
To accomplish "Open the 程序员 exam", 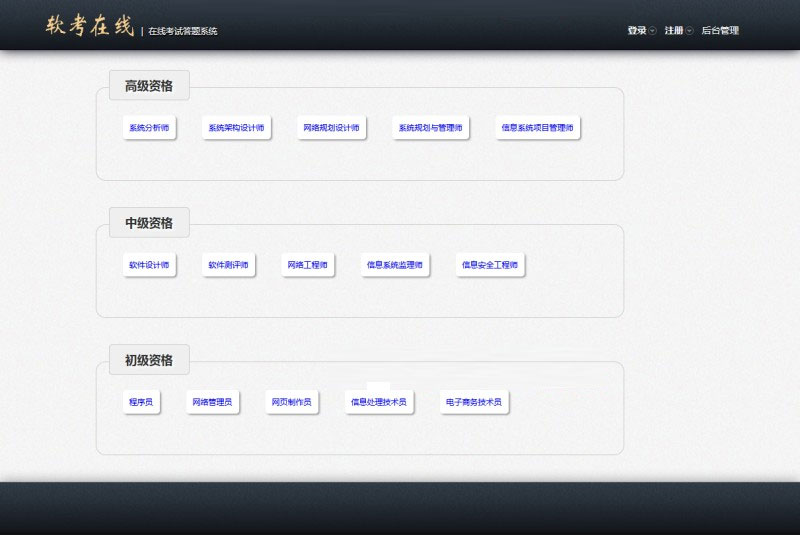I will click(141, 402).
